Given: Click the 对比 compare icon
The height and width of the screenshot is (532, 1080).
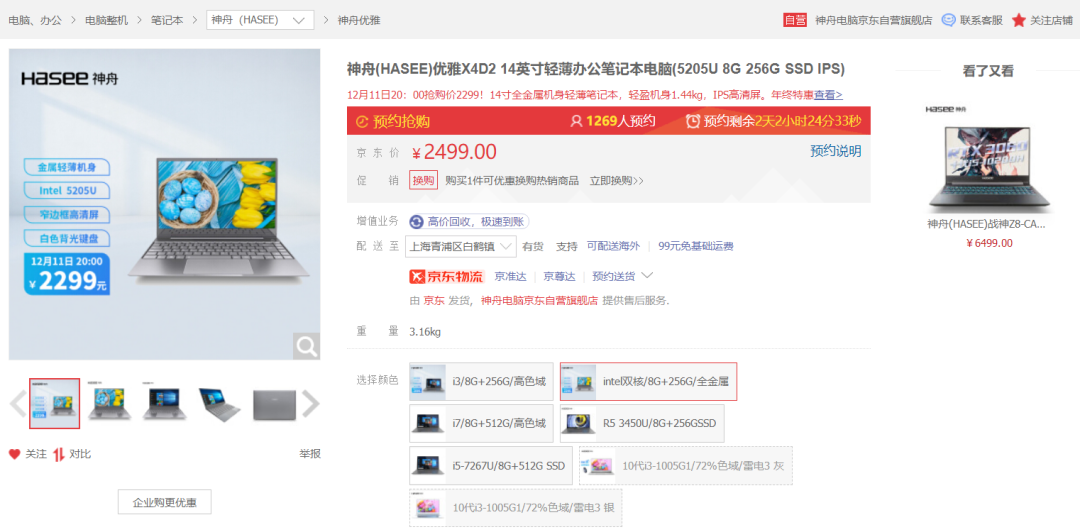Looking at the screenshot, I should 59,454.
